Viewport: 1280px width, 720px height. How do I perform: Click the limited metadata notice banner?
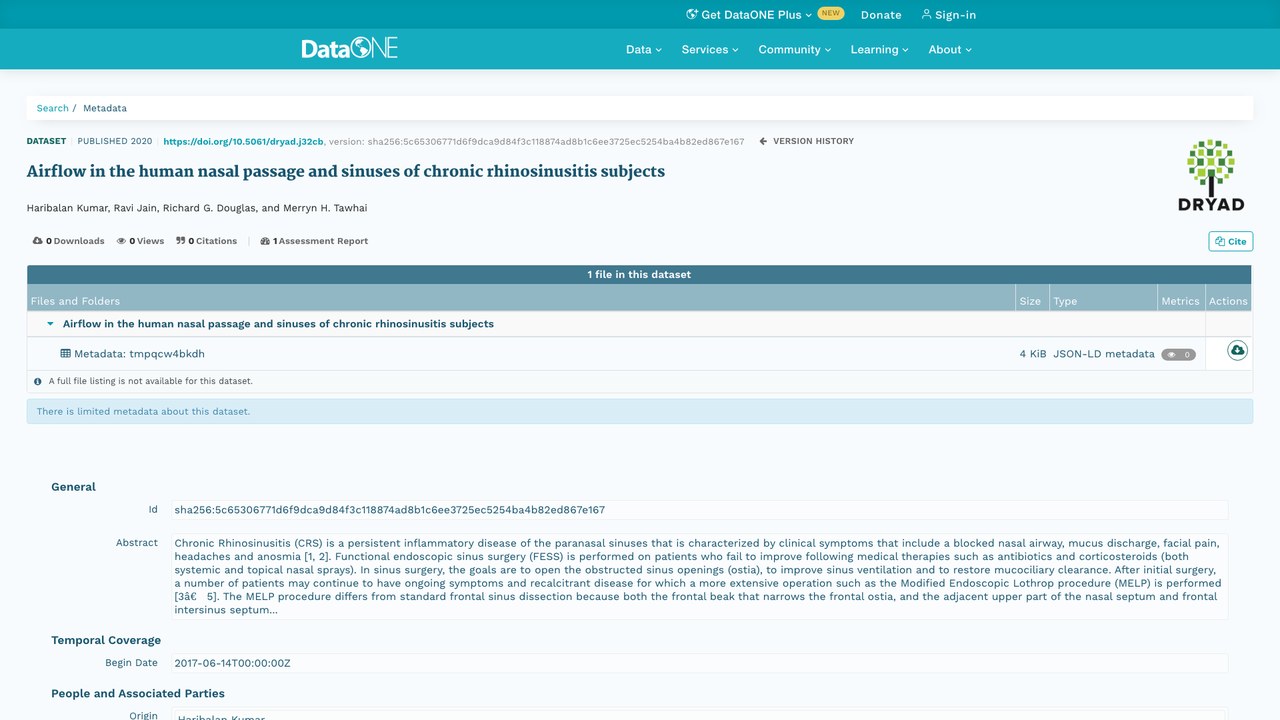[640, 411]
